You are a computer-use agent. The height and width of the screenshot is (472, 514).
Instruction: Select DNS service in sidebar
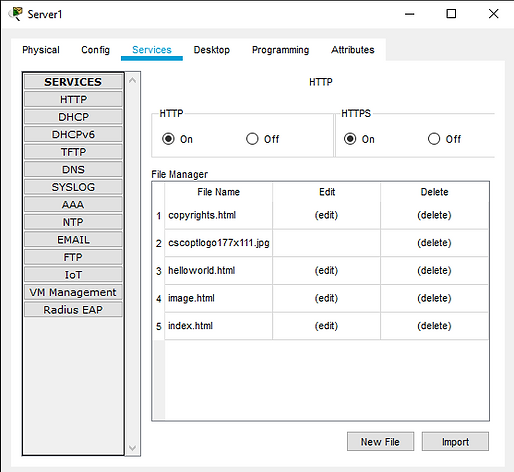73,170
